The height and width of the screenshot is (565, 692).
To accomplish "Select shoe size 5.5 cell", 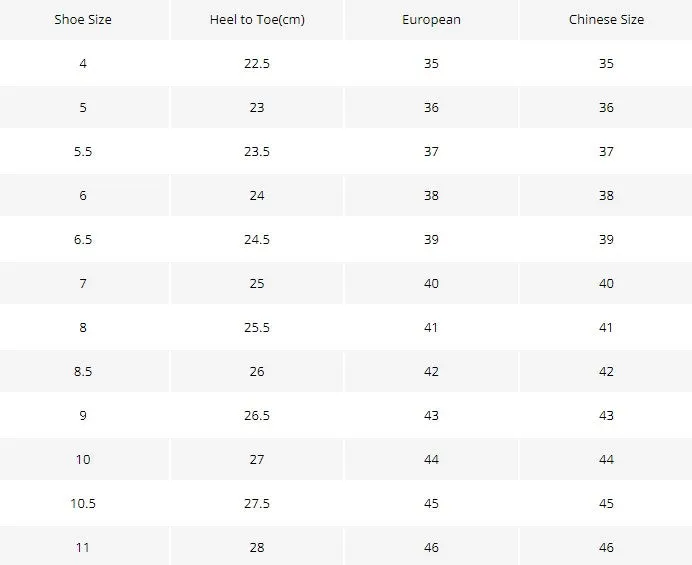I will (83, 151).
